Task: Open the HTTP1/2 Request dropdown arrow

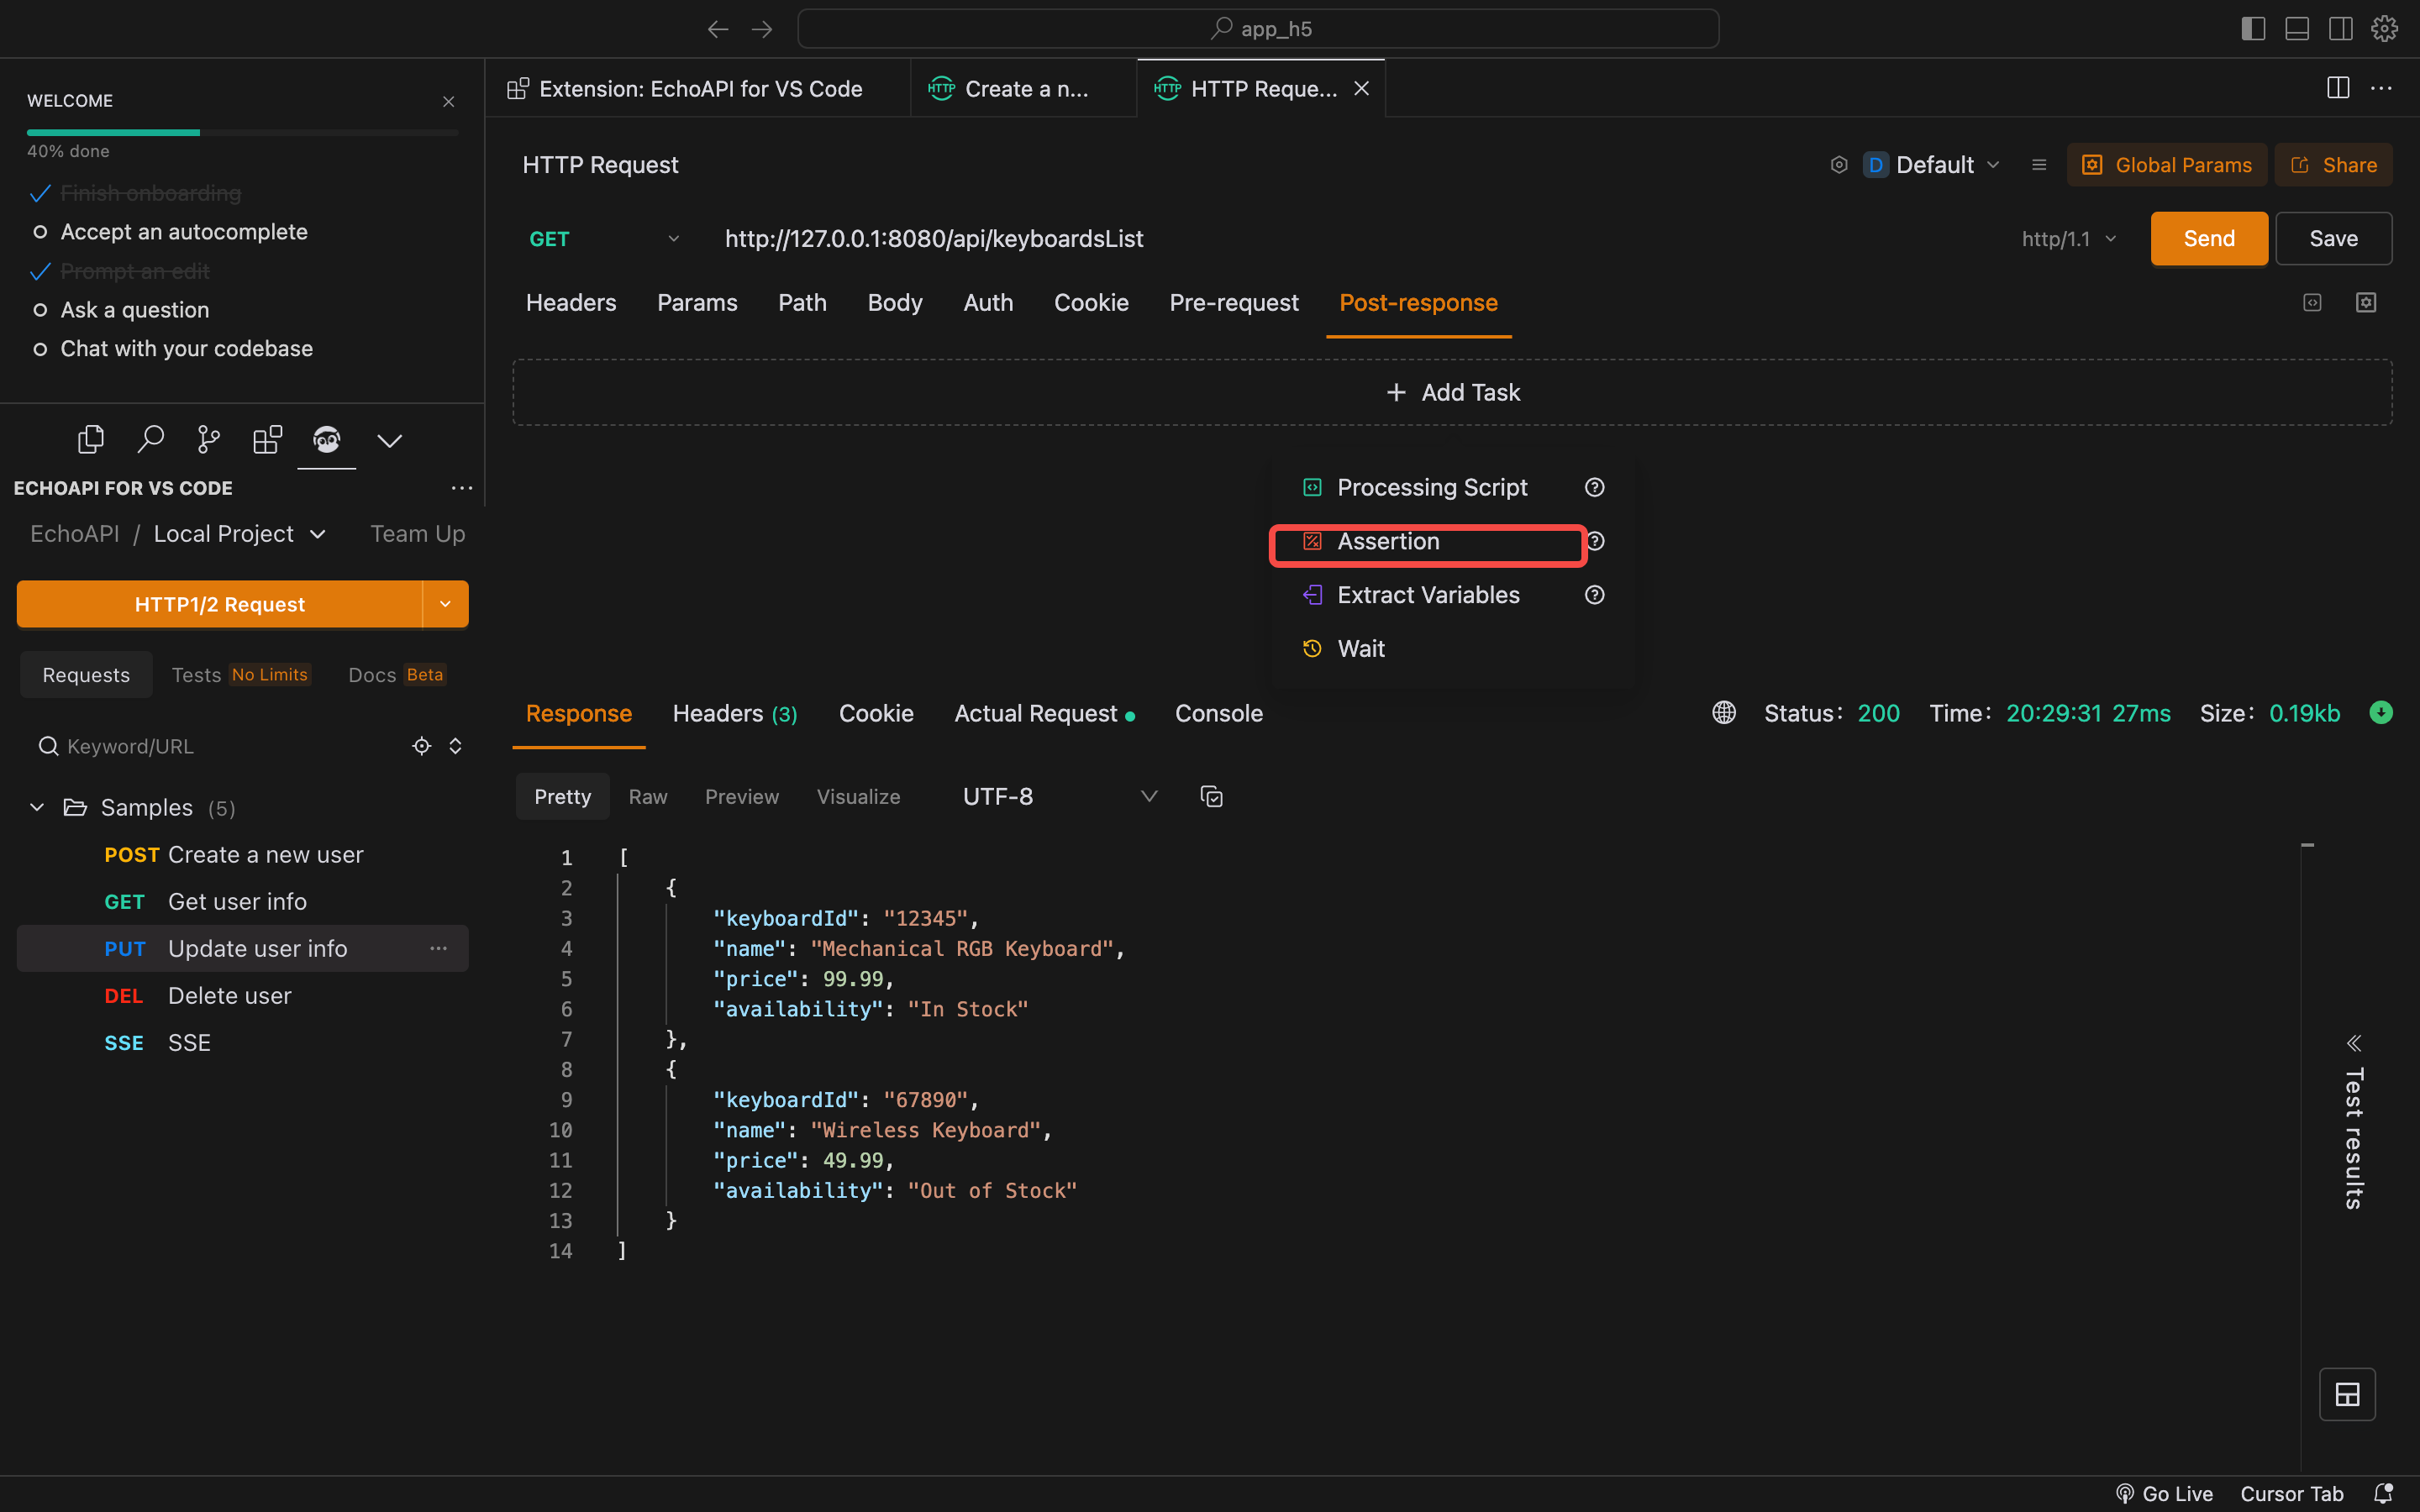Action: pyautogui.click(x=446, y=604)
